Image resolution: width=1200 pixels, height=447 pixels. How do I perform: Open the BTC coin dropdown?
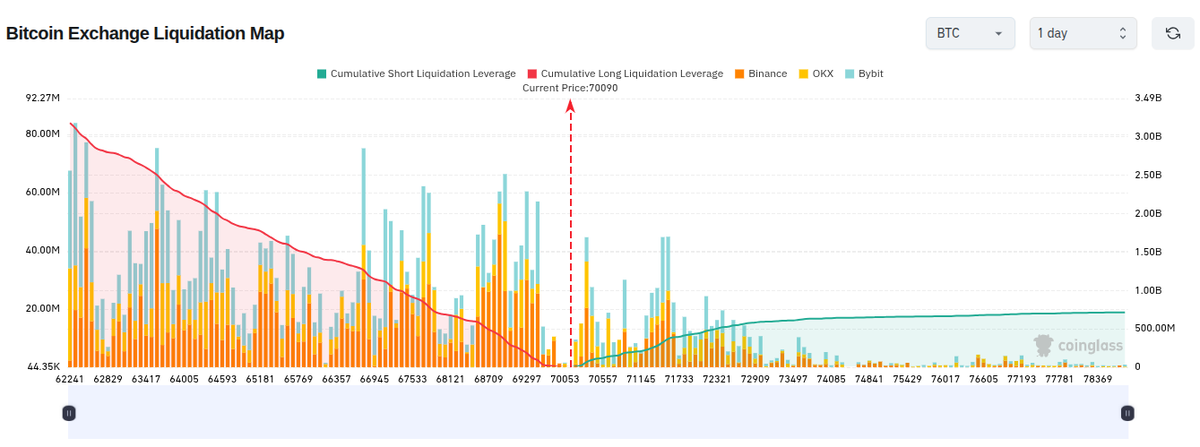970,33
